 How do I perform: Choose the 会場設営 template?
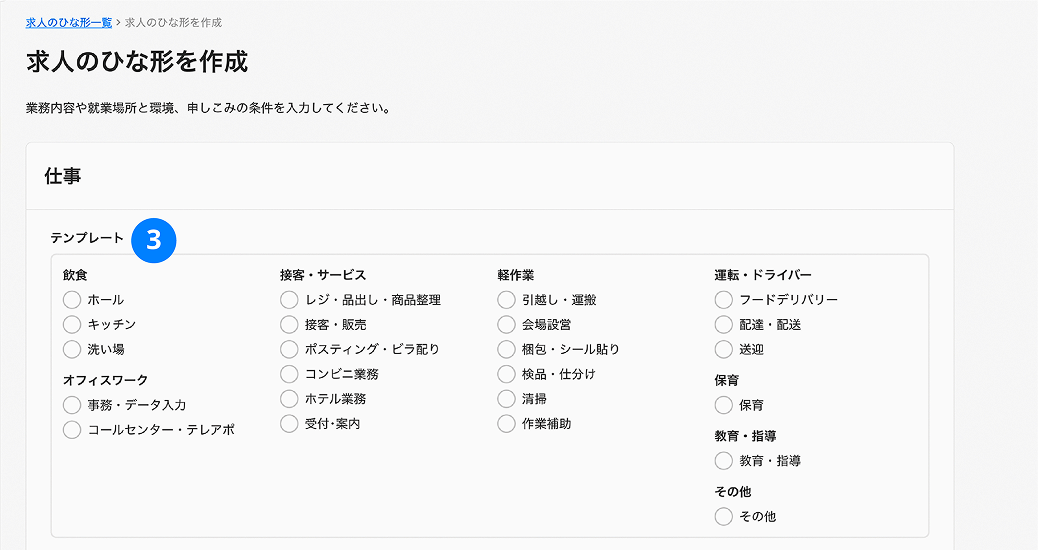tap(506, 325)
